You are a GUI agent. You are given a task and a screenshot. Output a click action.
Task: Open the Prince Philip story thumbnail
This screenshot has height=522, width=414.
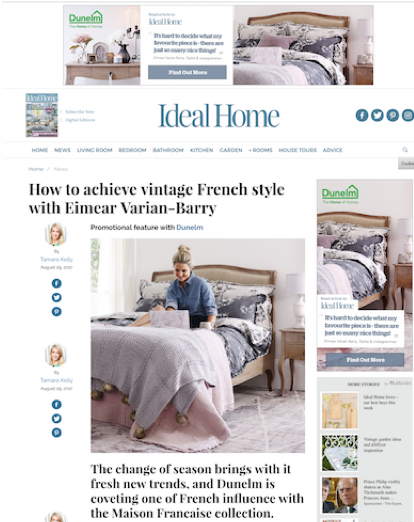(339, 495)
